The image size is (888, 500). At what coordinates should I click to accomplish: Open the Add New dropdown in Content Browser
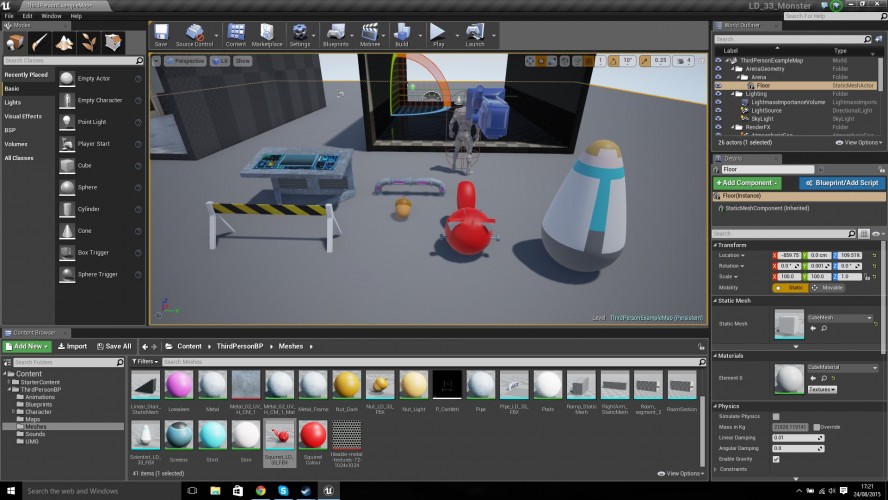coord(27,346)
